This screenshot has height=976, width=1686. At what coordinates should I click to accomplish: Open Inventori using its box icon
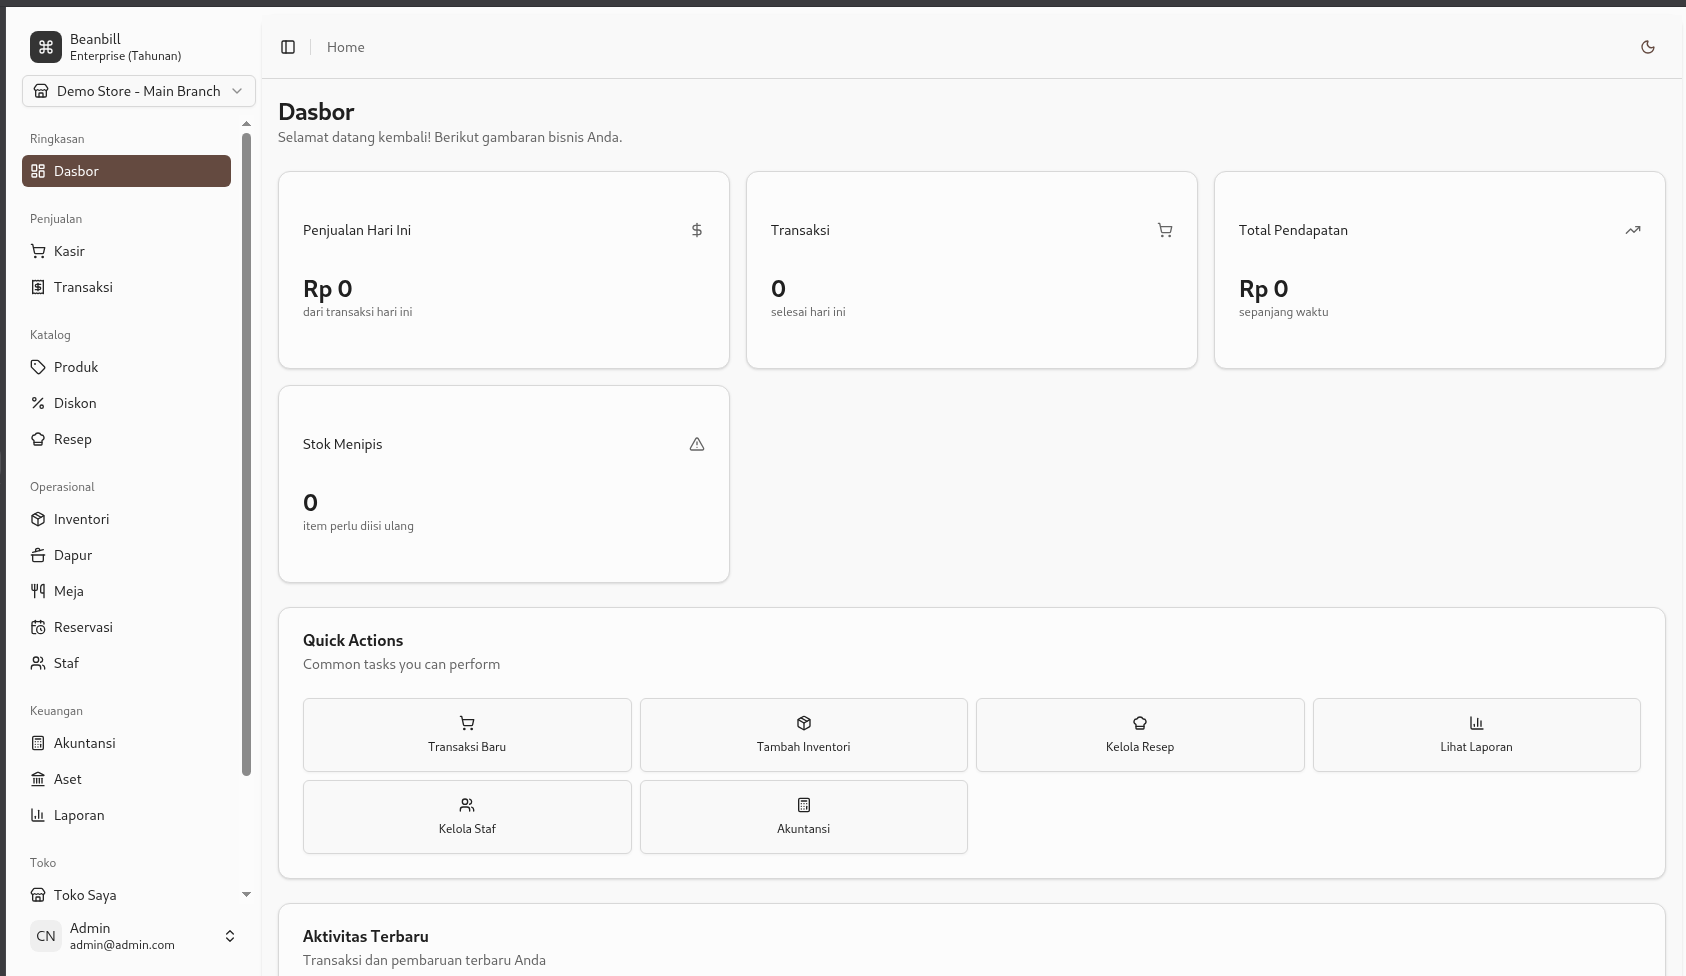(x=37, y=519)
